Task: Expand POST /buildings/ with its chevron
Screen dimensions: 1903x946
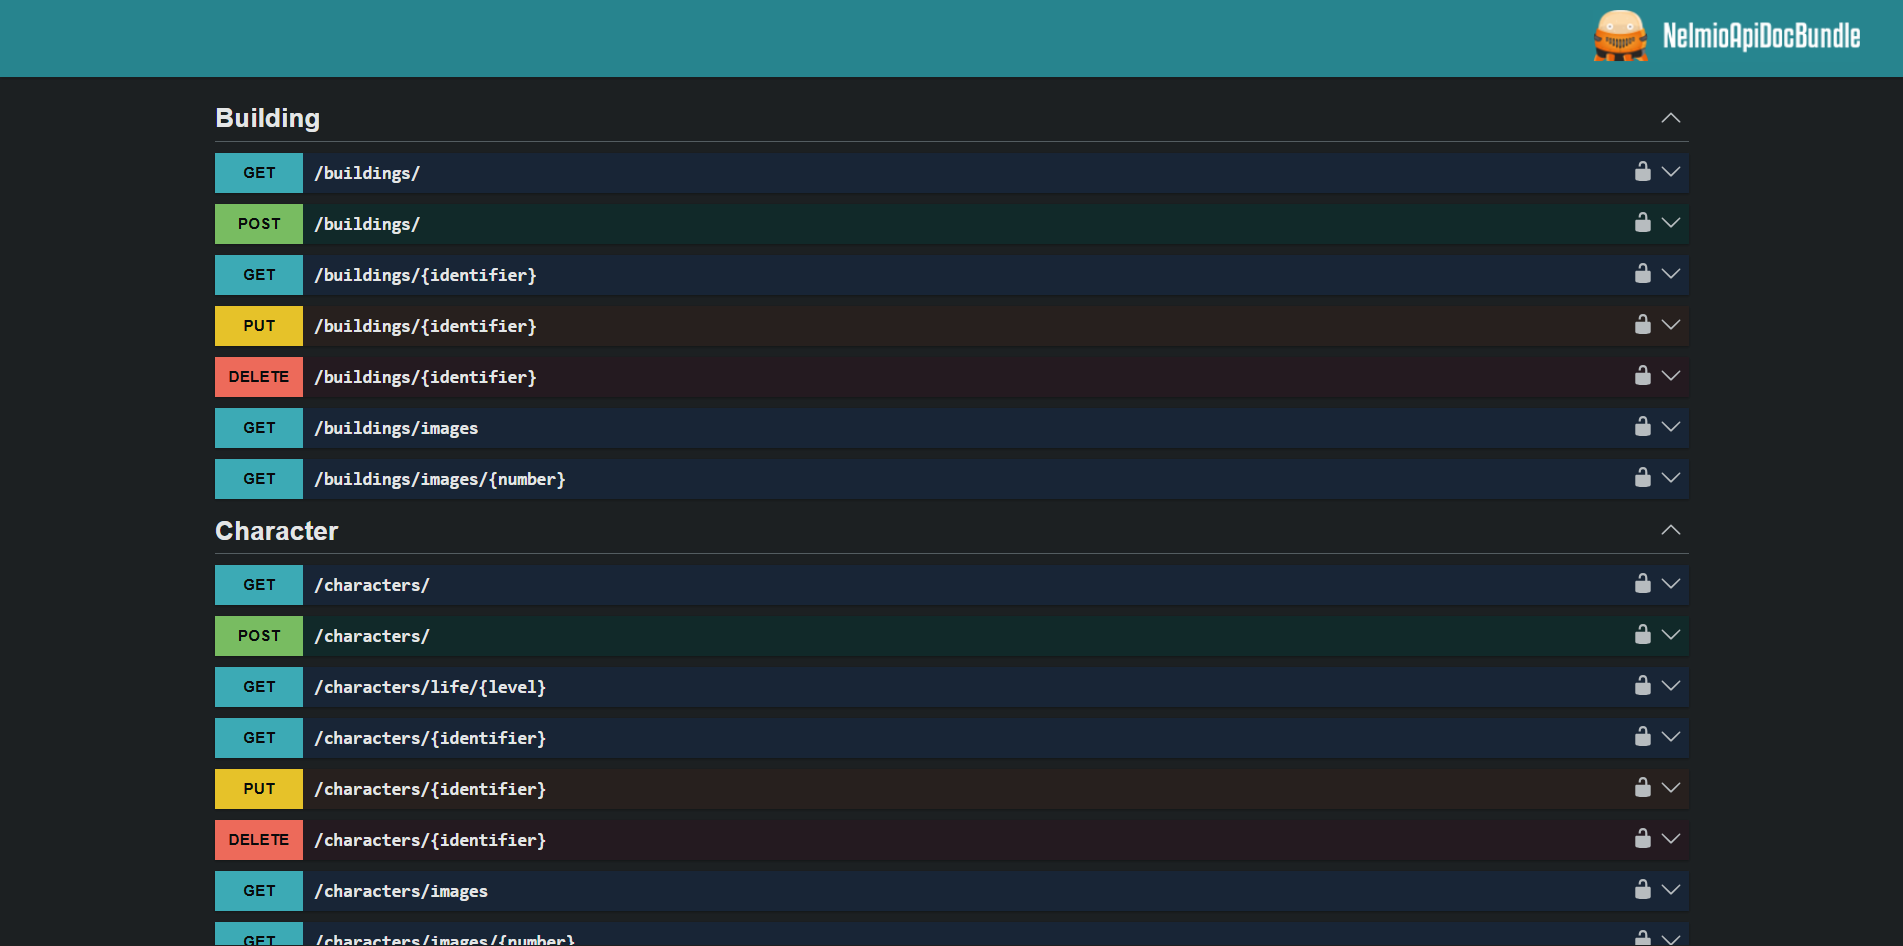Action: pyautogui.click(x=1670, y=223)
